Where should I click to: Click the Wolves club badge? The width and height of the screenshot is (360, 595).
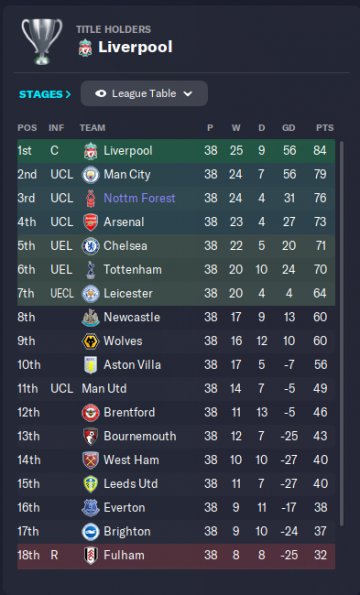click(x=90, y=341)
